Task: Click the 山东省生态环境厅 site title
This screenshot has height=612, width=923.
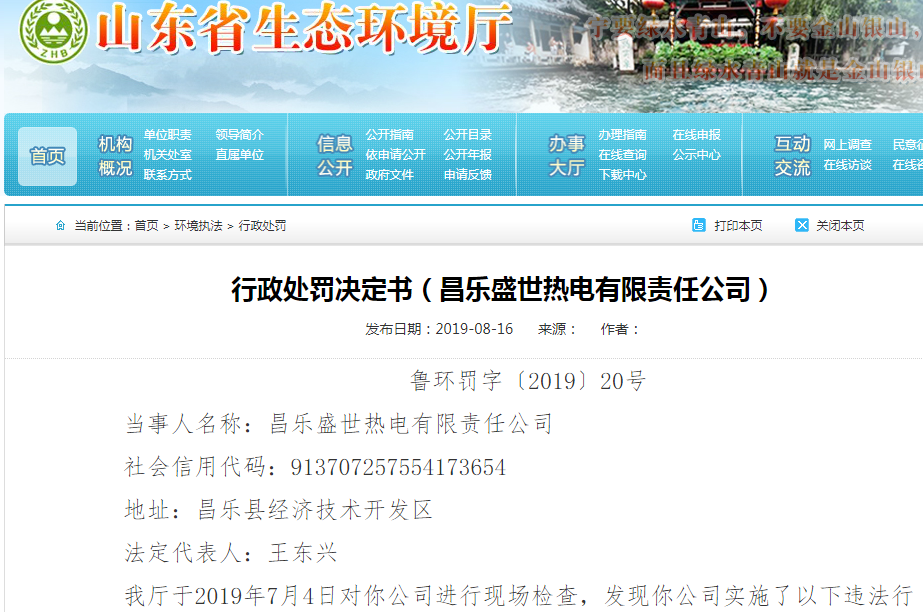Action: (x=304, y=29)
